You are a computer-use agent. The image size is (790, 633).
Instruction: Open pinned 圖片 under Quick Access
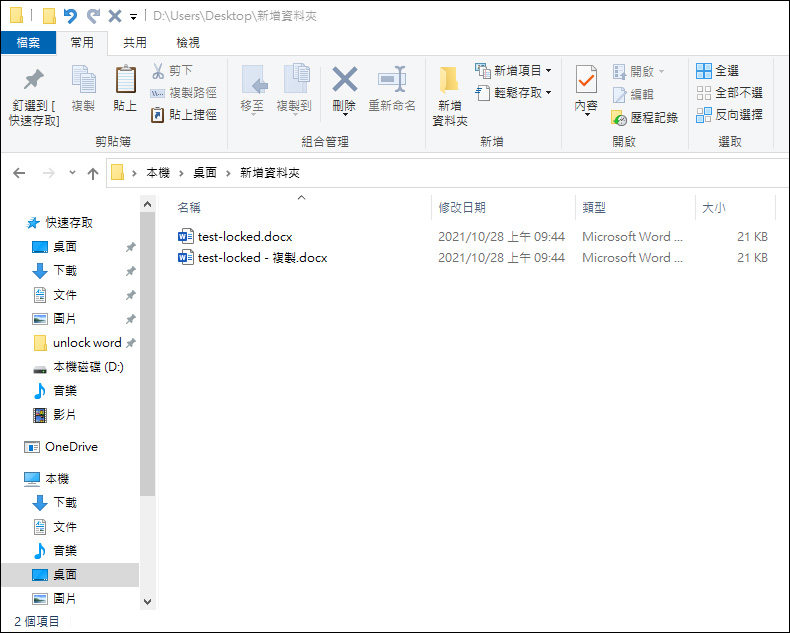[65, 319]
